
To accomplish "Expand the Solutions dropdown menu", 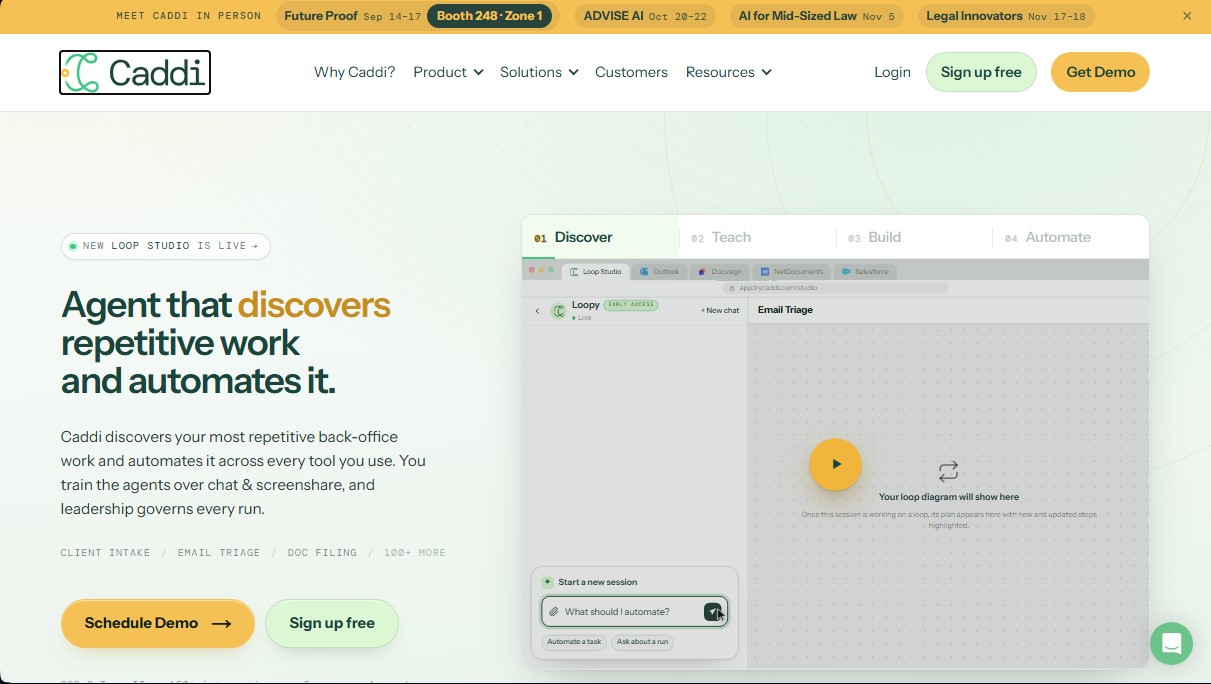I will (x=539, y=72).
